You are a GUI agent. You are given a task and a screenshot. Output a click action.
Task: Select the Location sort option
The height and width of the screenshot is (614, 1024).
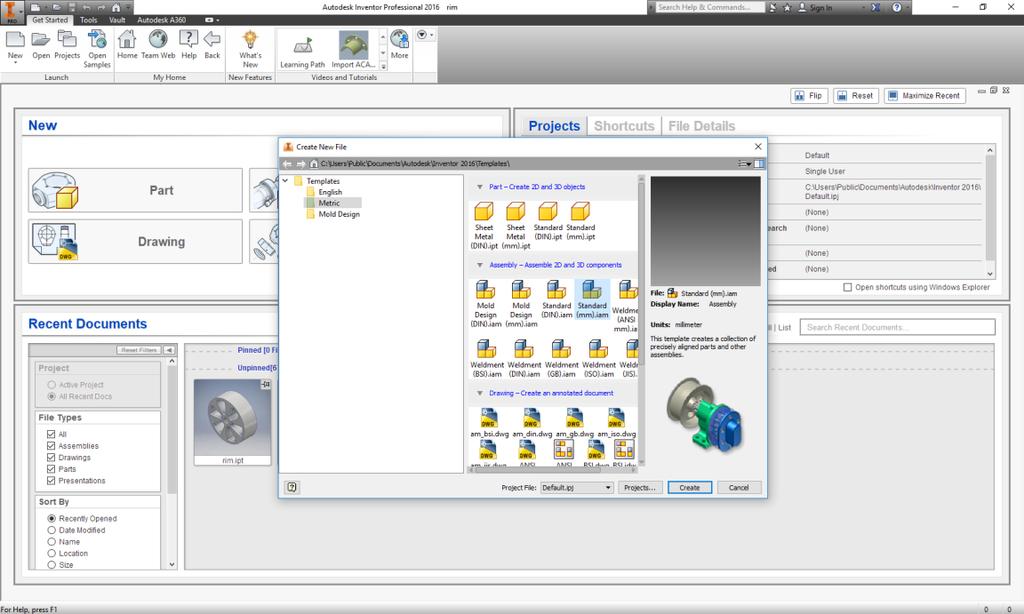[x=52, y=553]
